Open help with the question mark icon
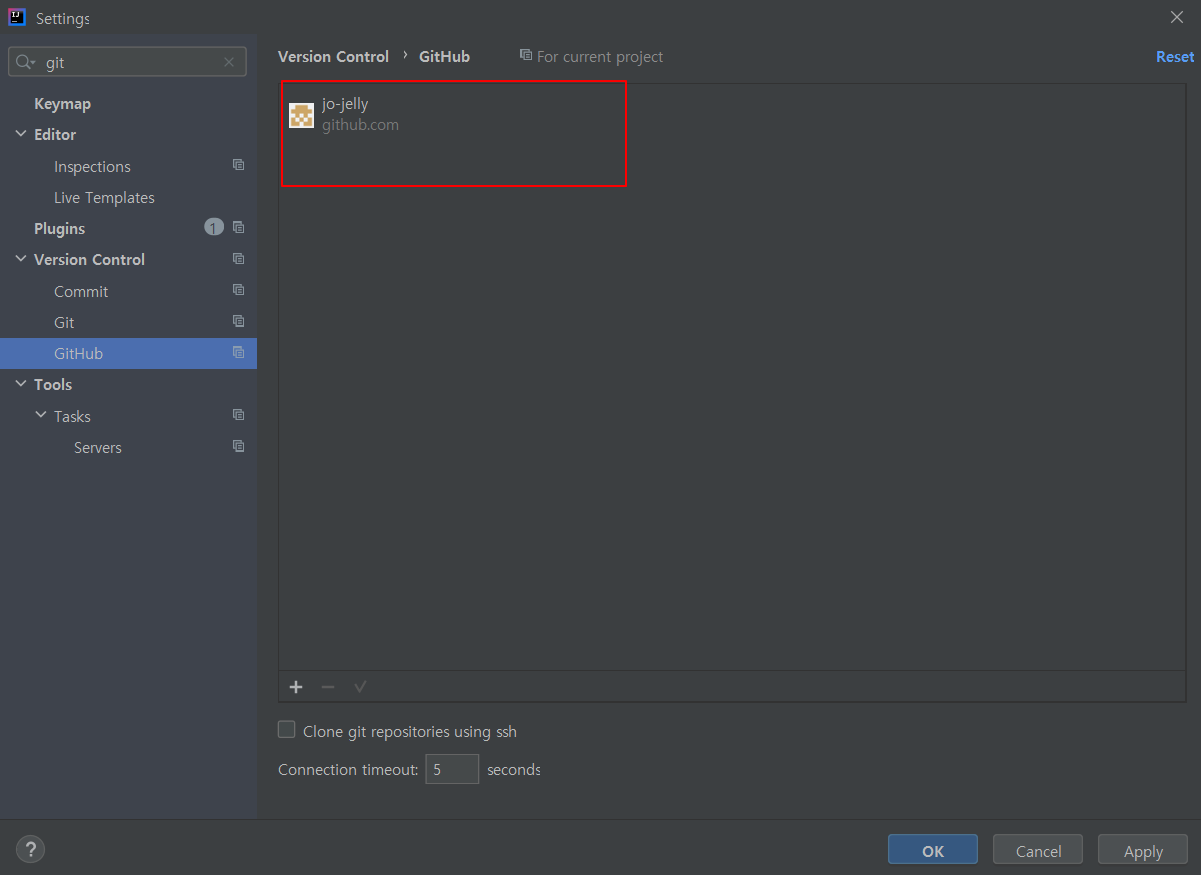 pyautogui.click(x=31, y=850)
